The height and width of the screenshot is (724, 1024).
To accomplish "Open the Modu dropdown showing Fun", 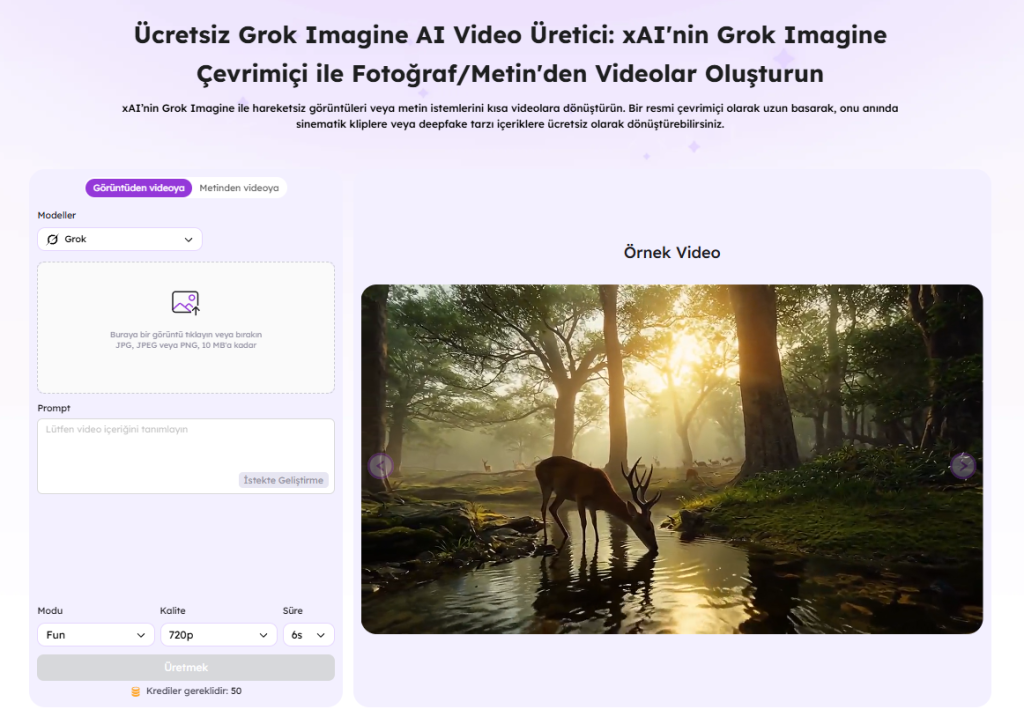I will (x=95, y=634).
